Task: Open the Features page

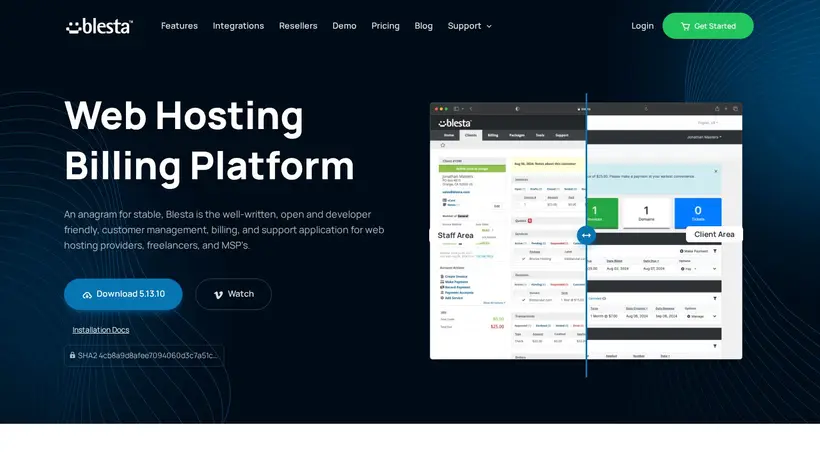Action: coord(179,26)
